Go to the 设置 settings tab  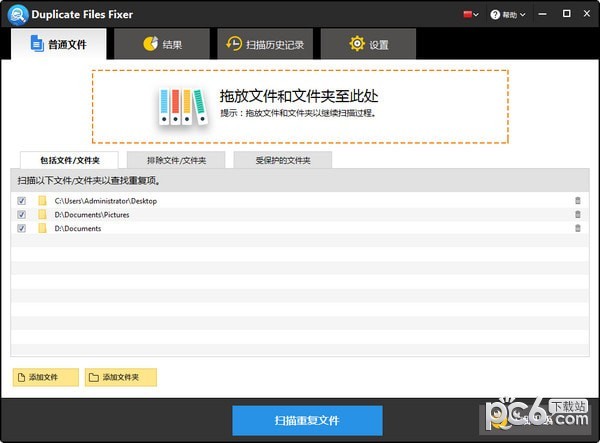tap(368, 44)
